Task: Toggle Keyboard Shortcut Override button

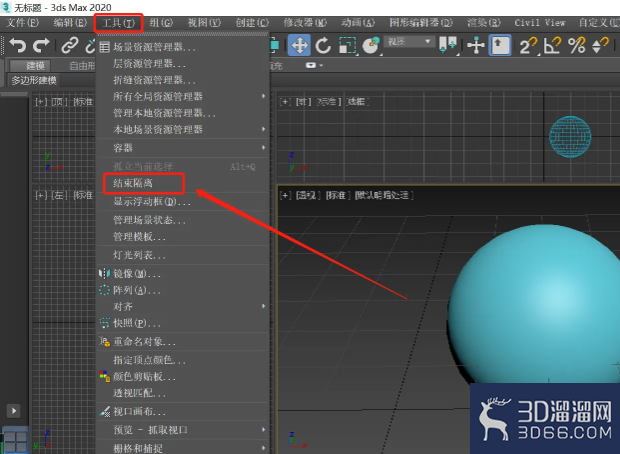Action: pos(500,45)
